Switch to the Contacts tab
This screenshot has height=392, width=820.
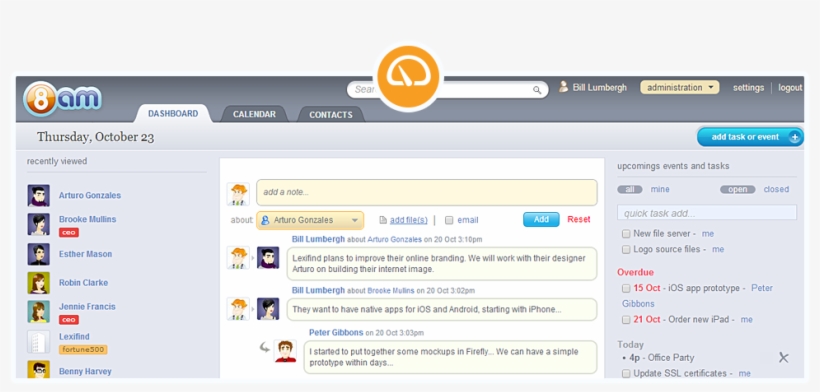coord(331,114)
